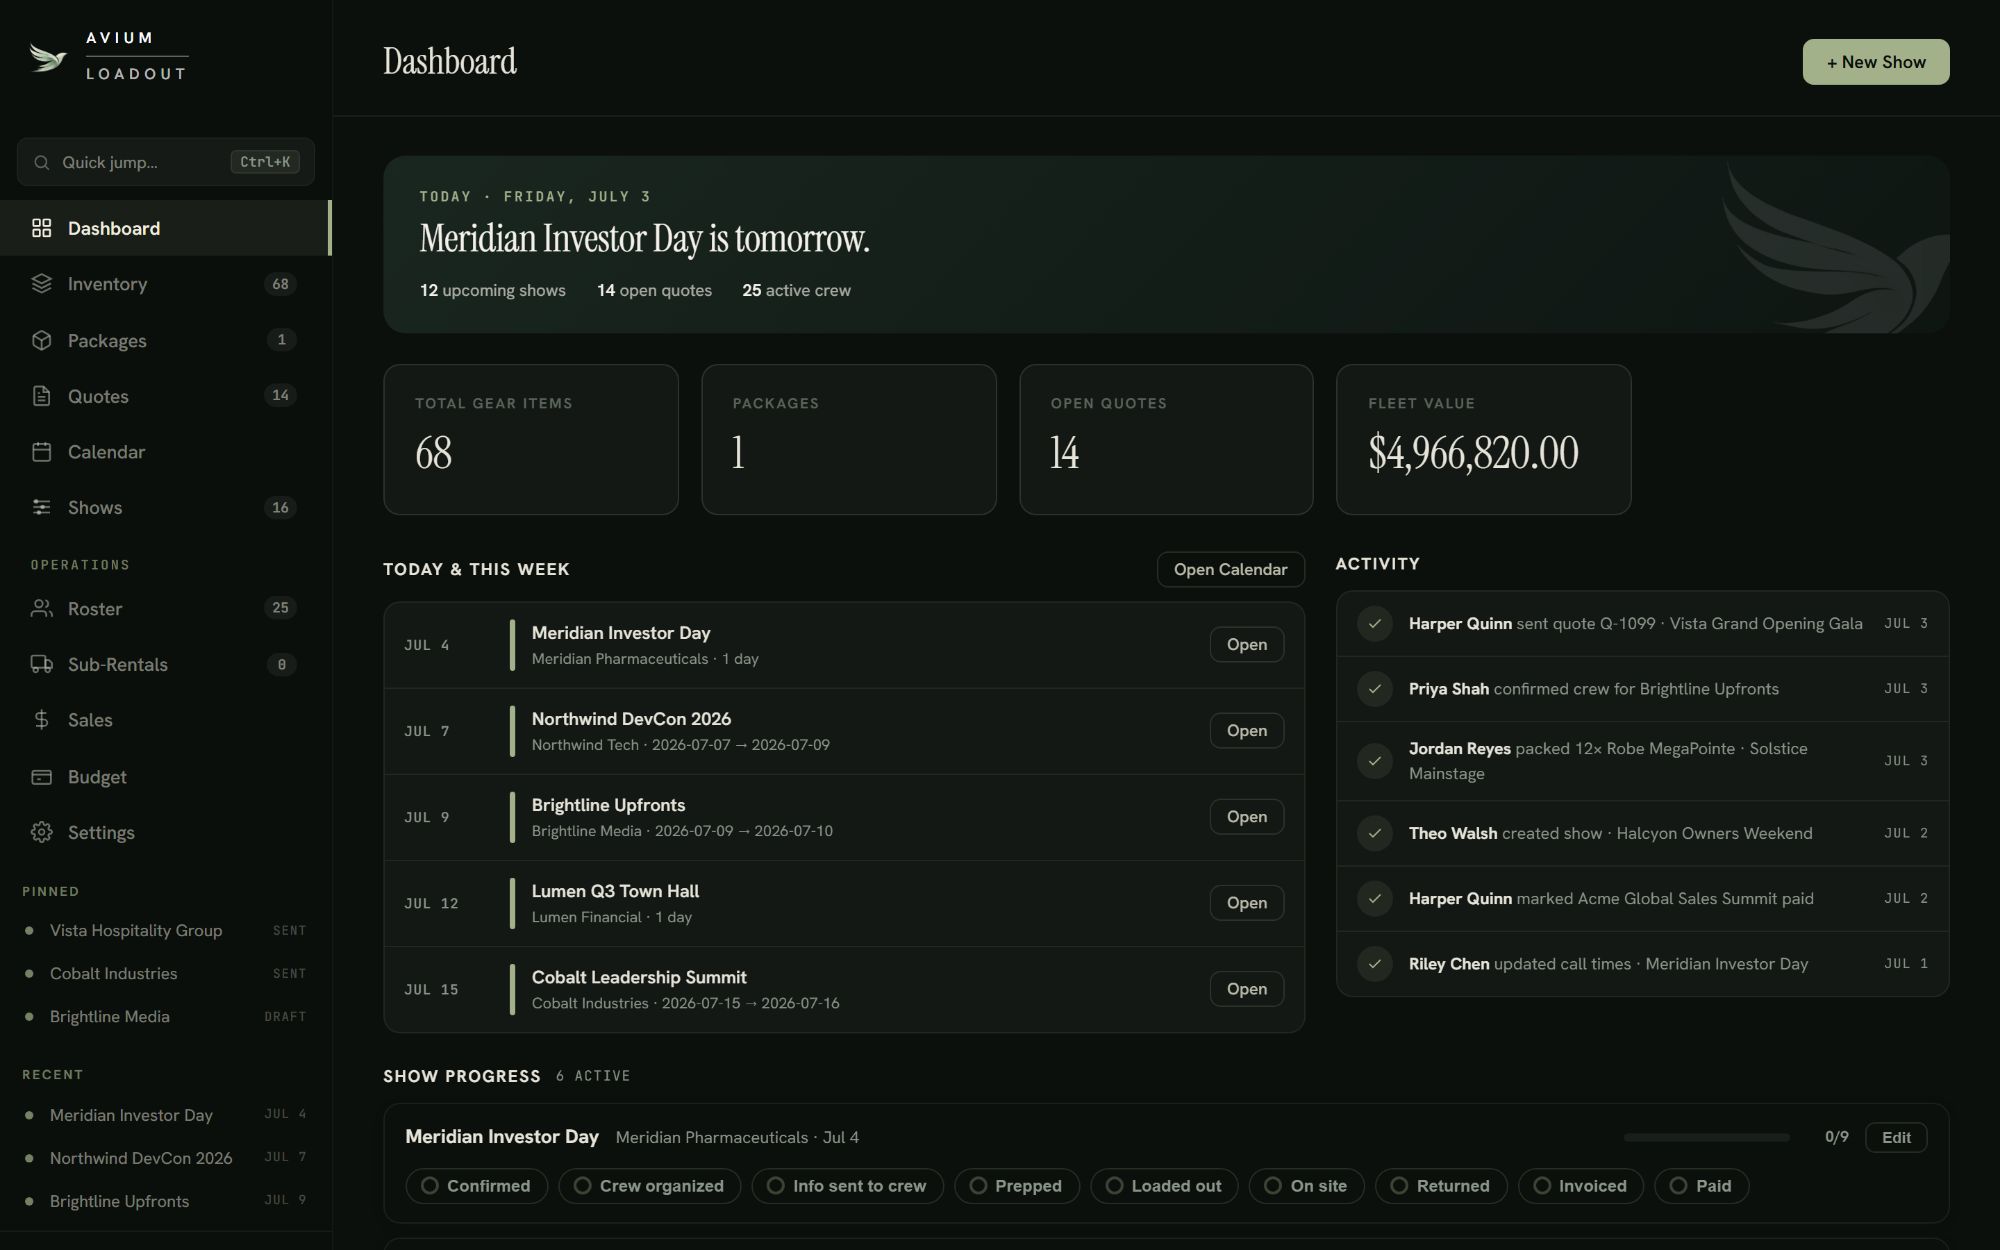Image resolution: width=2000 pixels, height=1250 pixels.
Task: Click the + New Show button
Action: pos(1875,62)
